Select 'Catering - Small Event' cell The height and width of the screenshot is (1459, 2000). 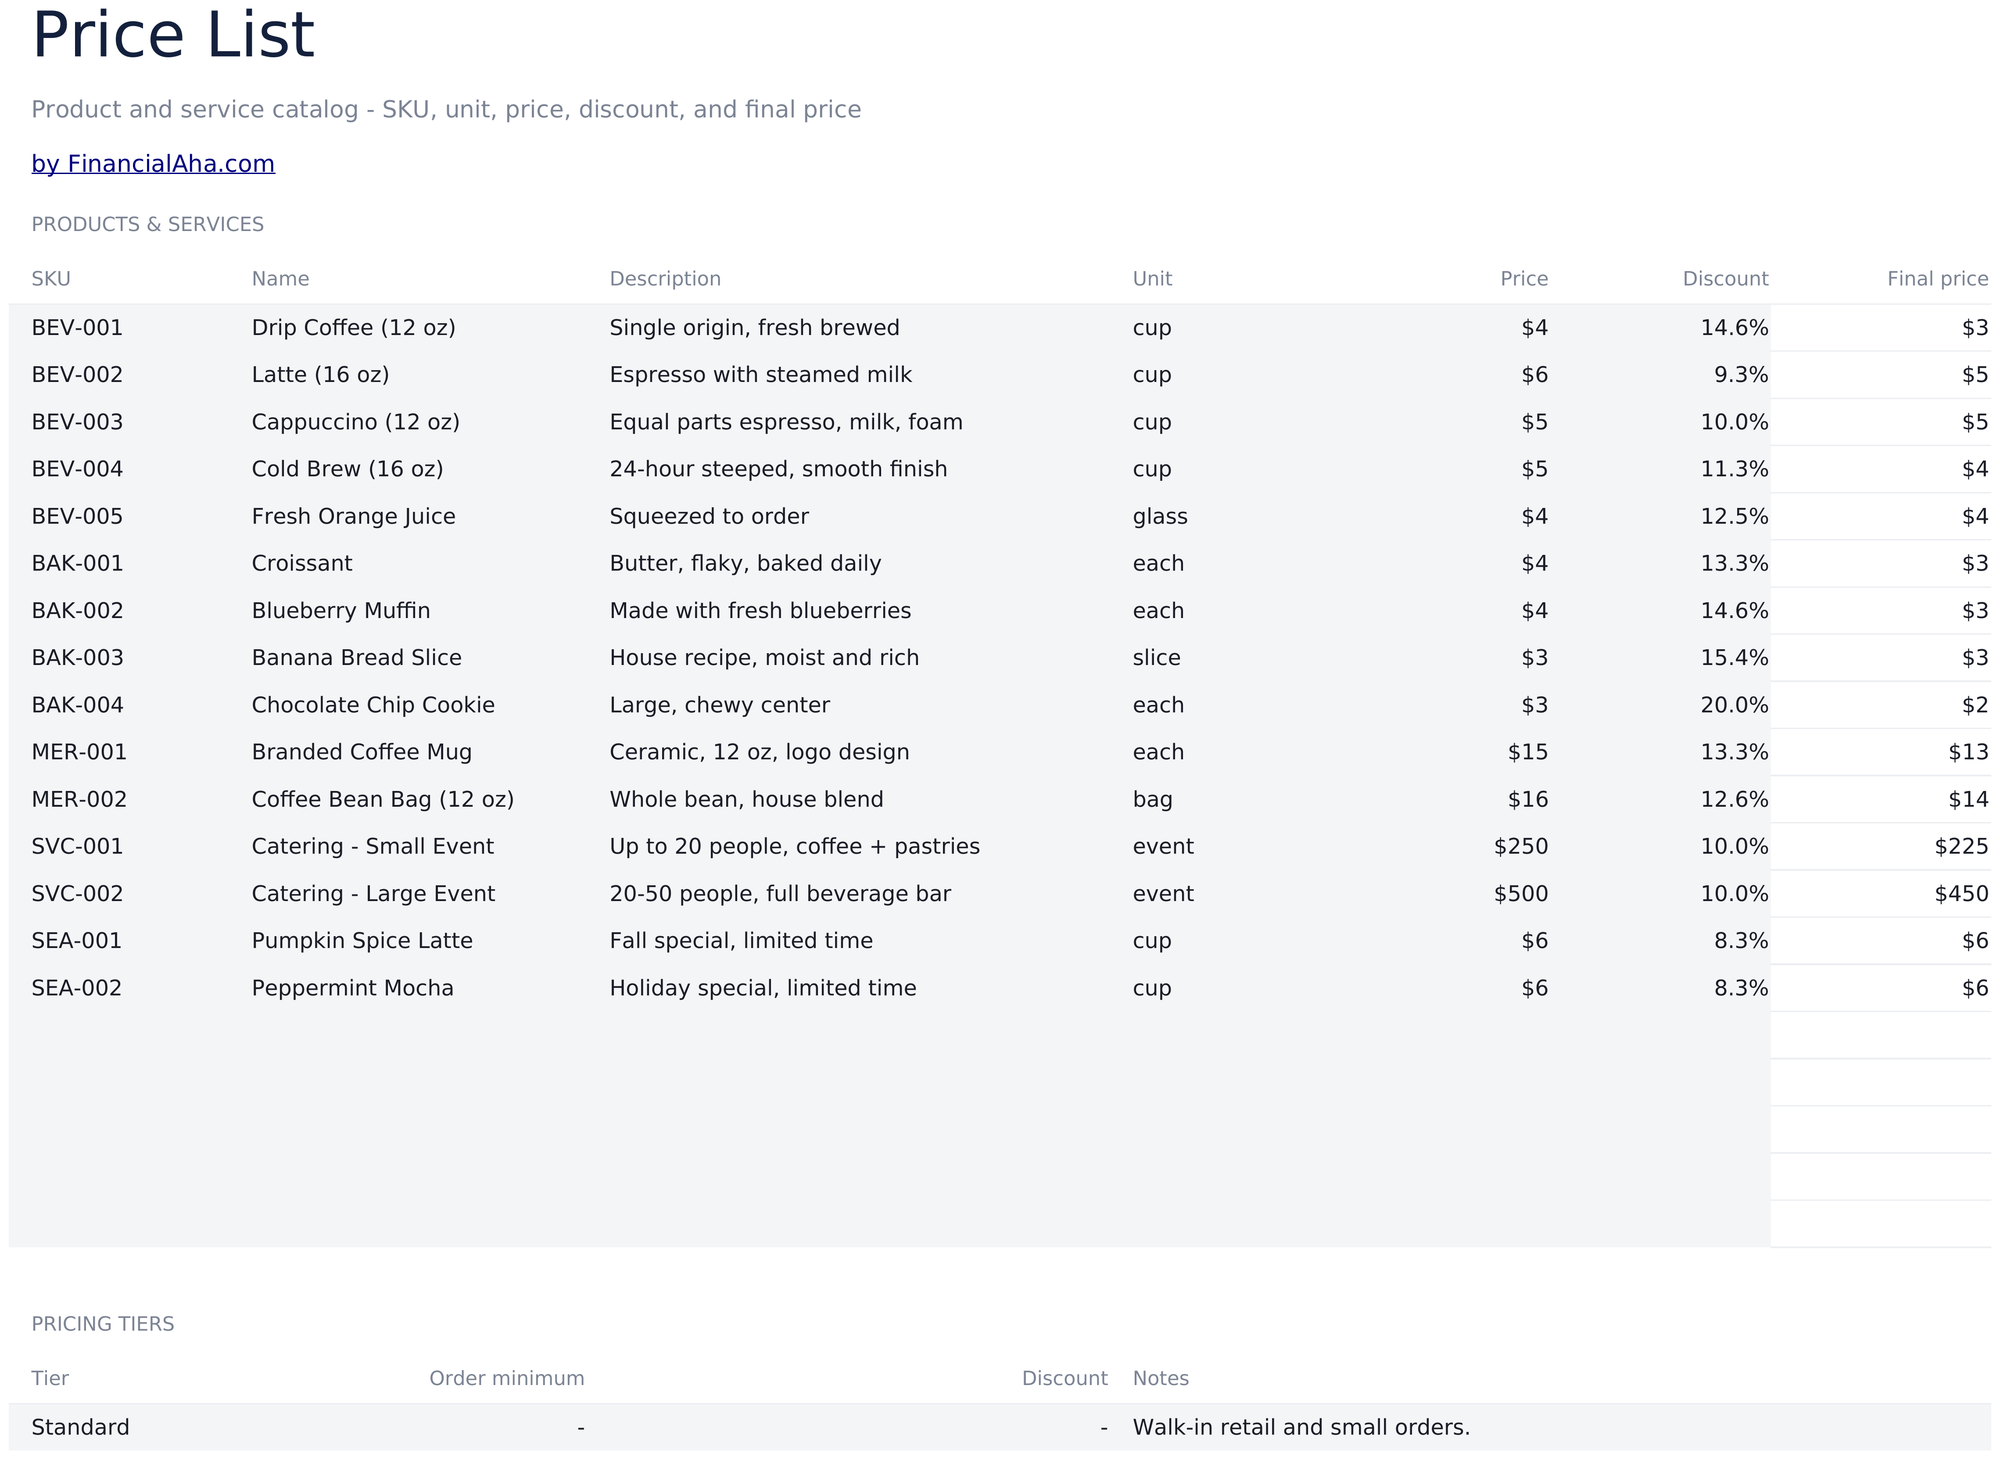[373, 847]
